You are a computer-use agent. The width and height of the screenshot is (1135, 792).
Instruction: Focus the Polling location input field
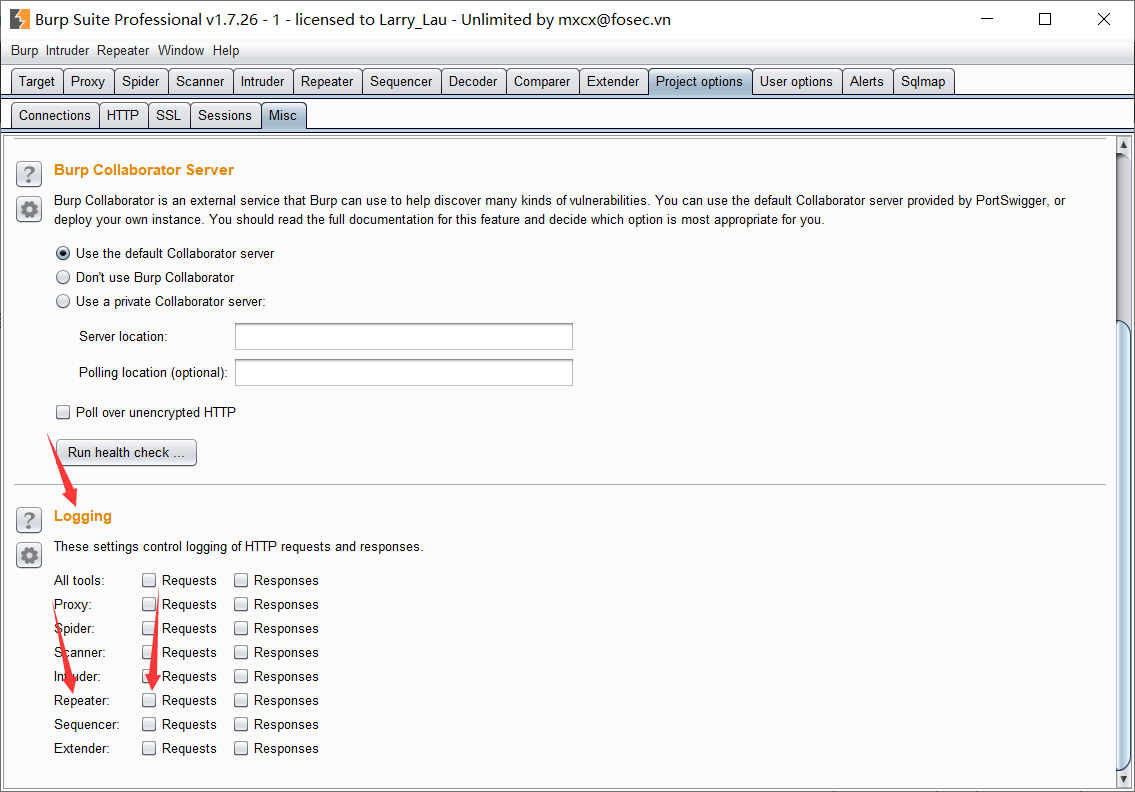403,372
